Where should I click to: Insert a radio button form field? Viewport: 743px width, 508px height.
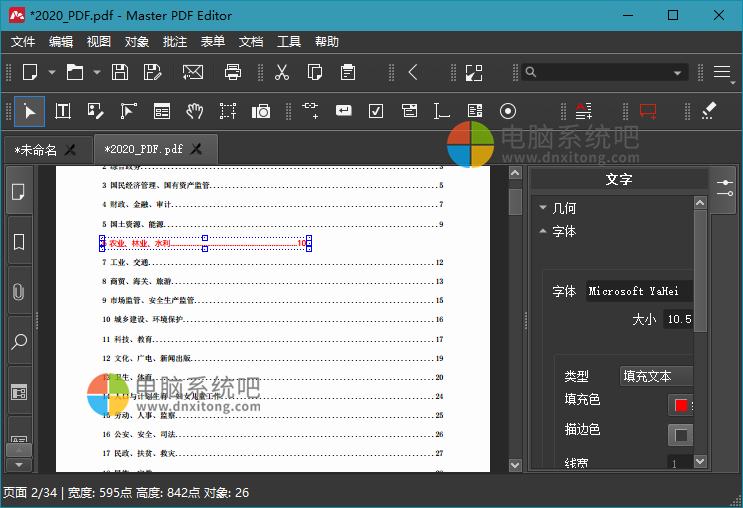(x=507, y=111)
